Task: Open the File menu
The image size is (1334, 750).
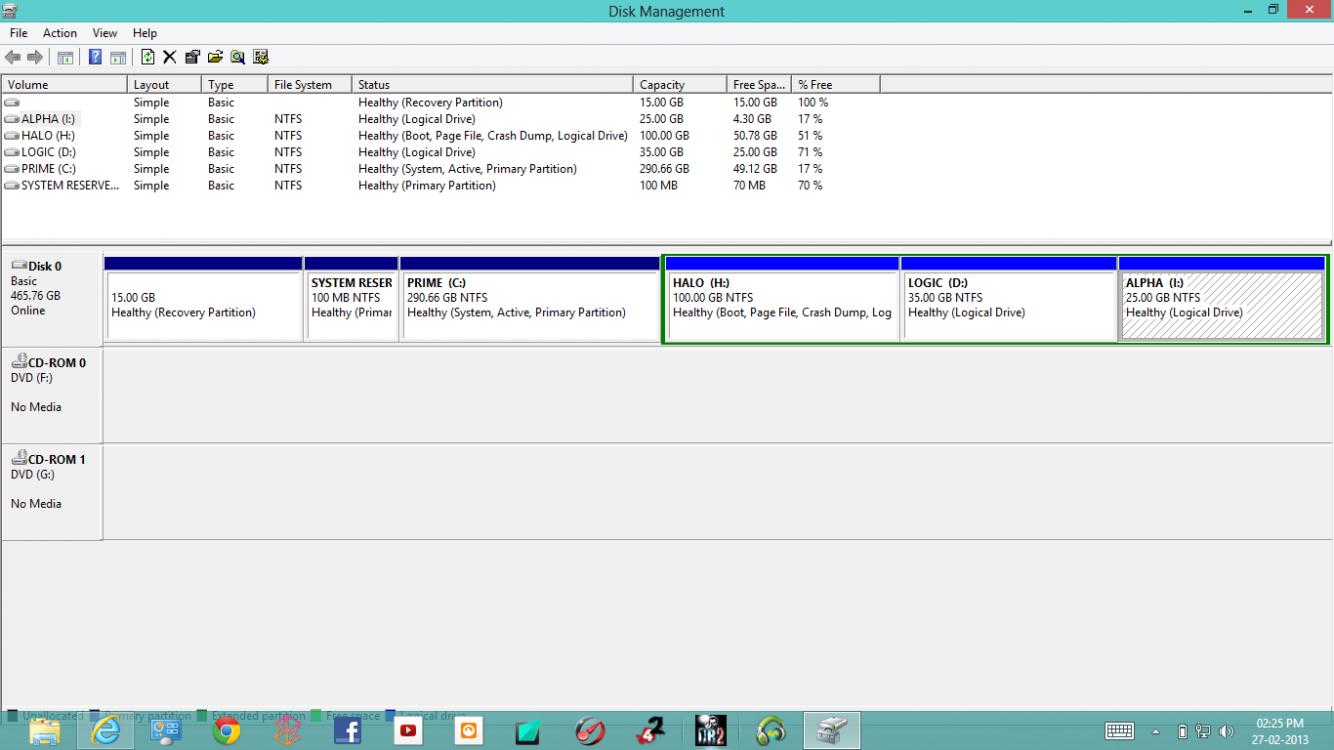Action: tap(19, 33)
